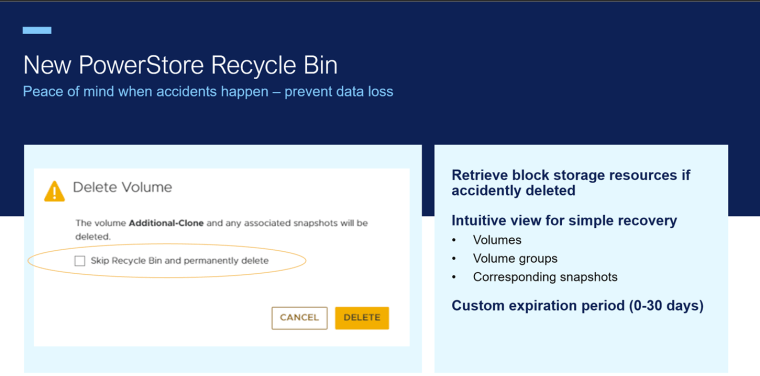Click Custom expiration period heading
Image resolution: width=760 pixels, height=376 pixels.
pyautogui.click(x=577, y=306)
